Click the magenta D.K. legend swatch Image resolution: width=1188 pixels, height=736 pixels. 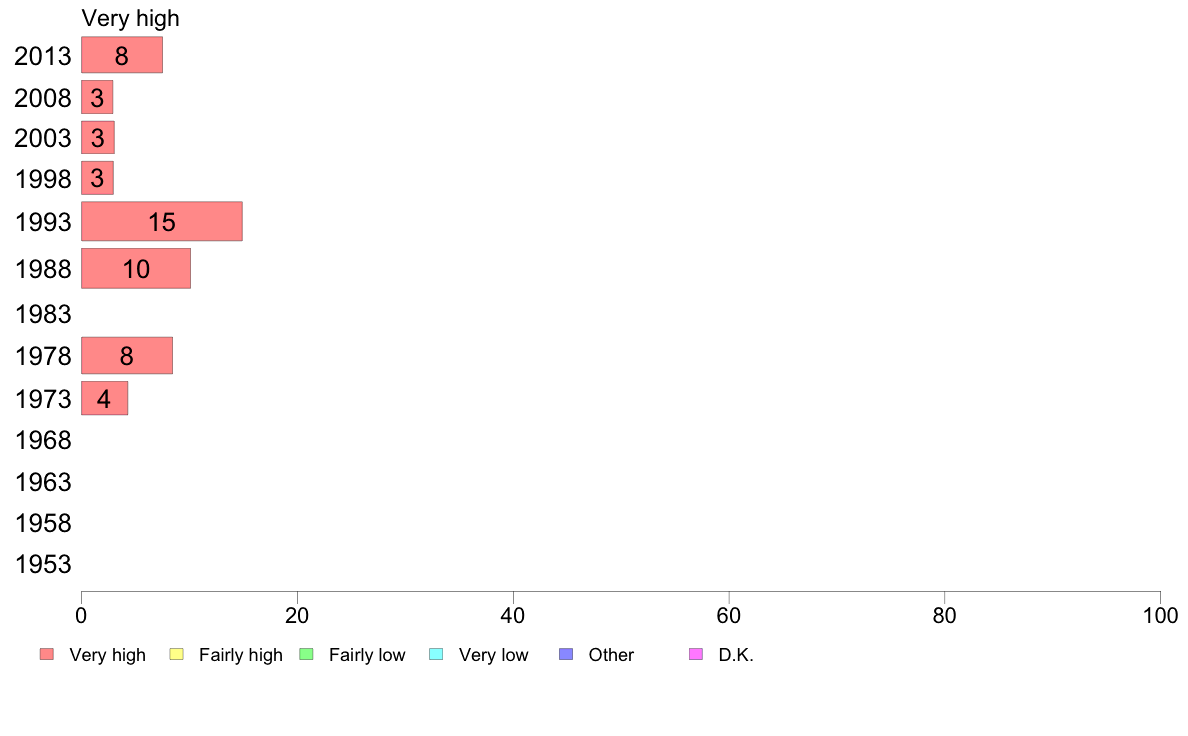click(x=696, y=654)
